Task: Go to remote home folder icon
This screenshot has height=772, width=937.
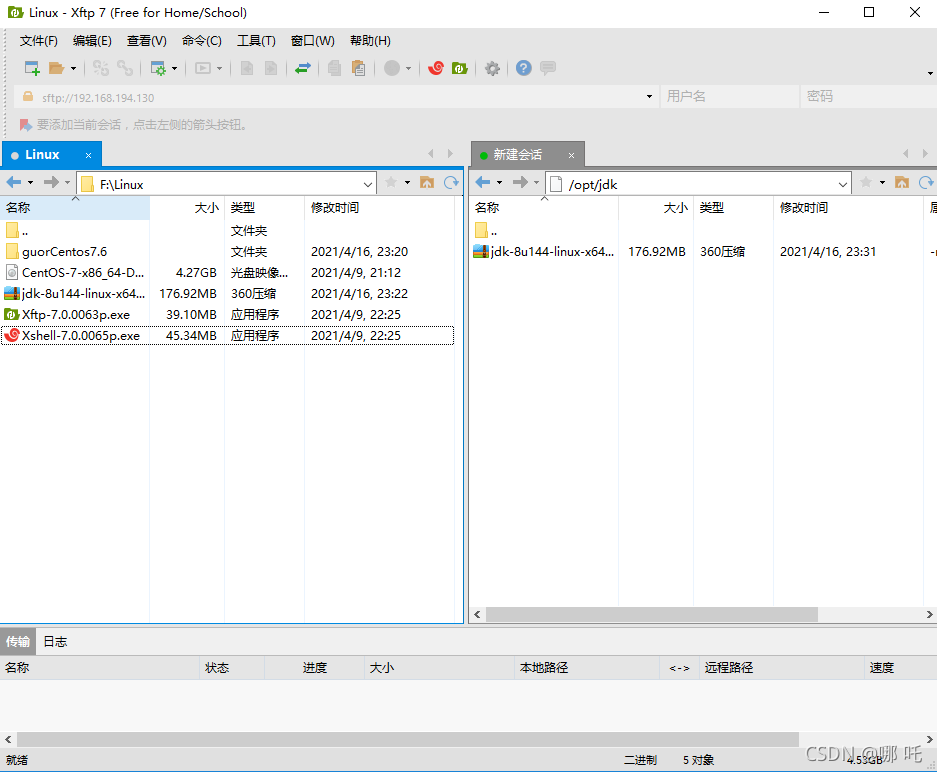Action: (x=902, y=182)
